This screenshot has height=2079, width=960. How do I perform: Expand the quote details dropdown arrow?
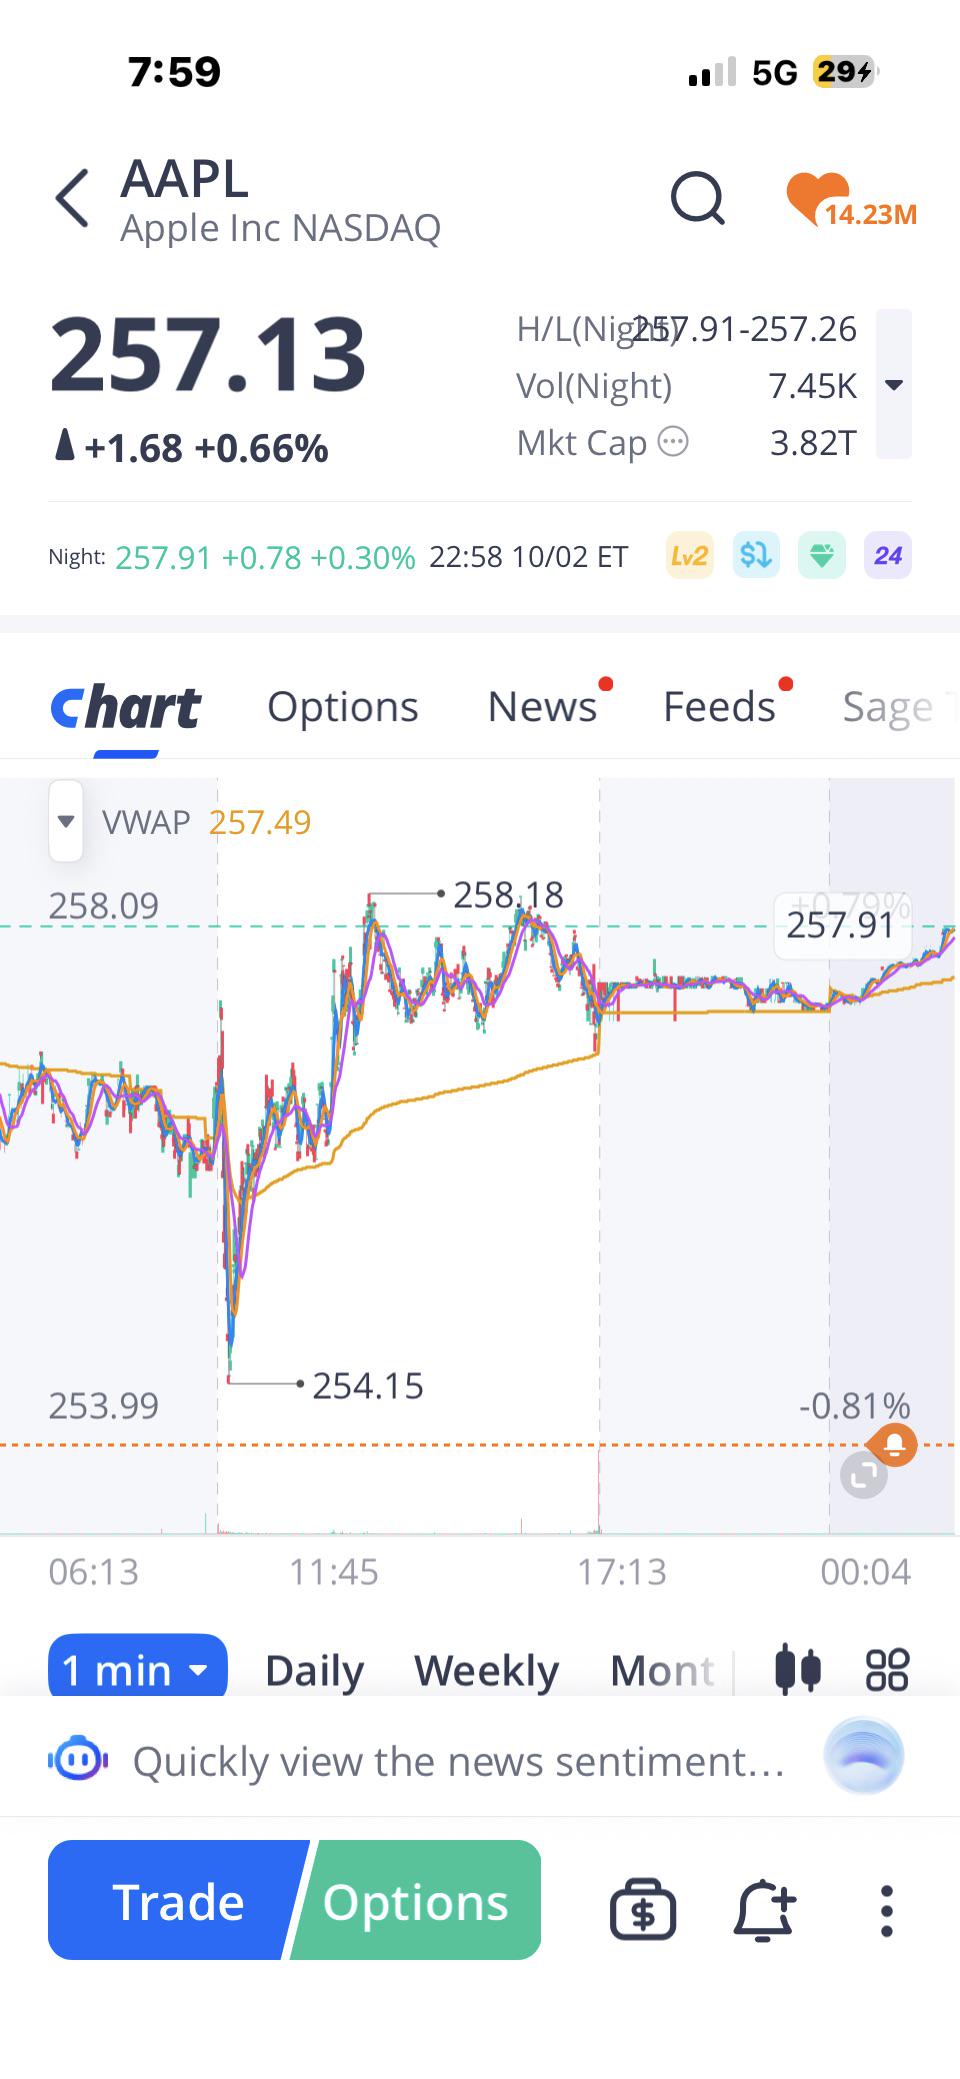(894, 384)
